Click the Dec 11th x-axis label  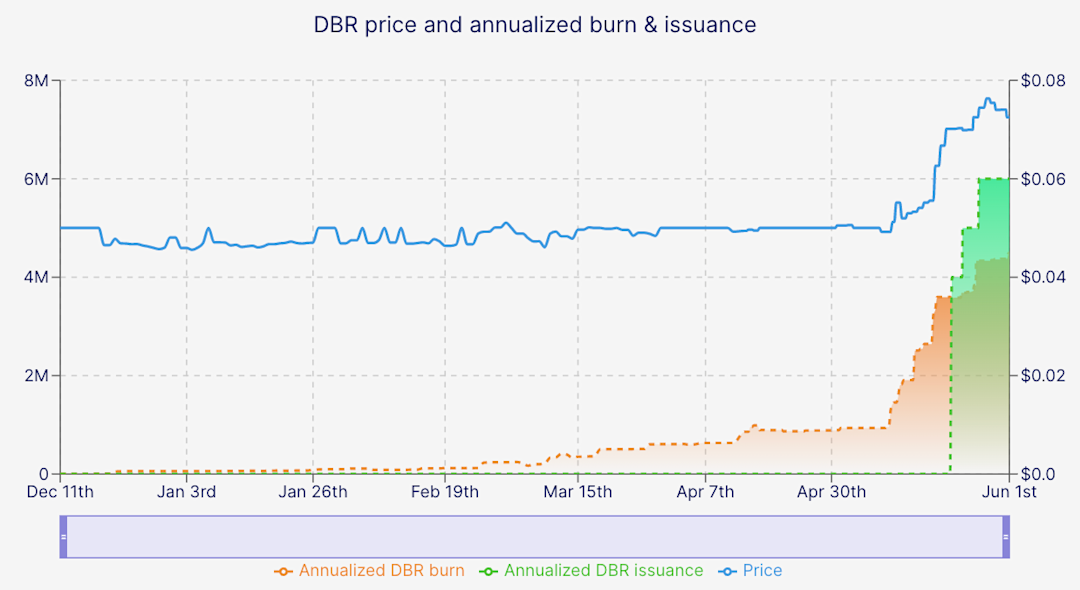(60, 492)
